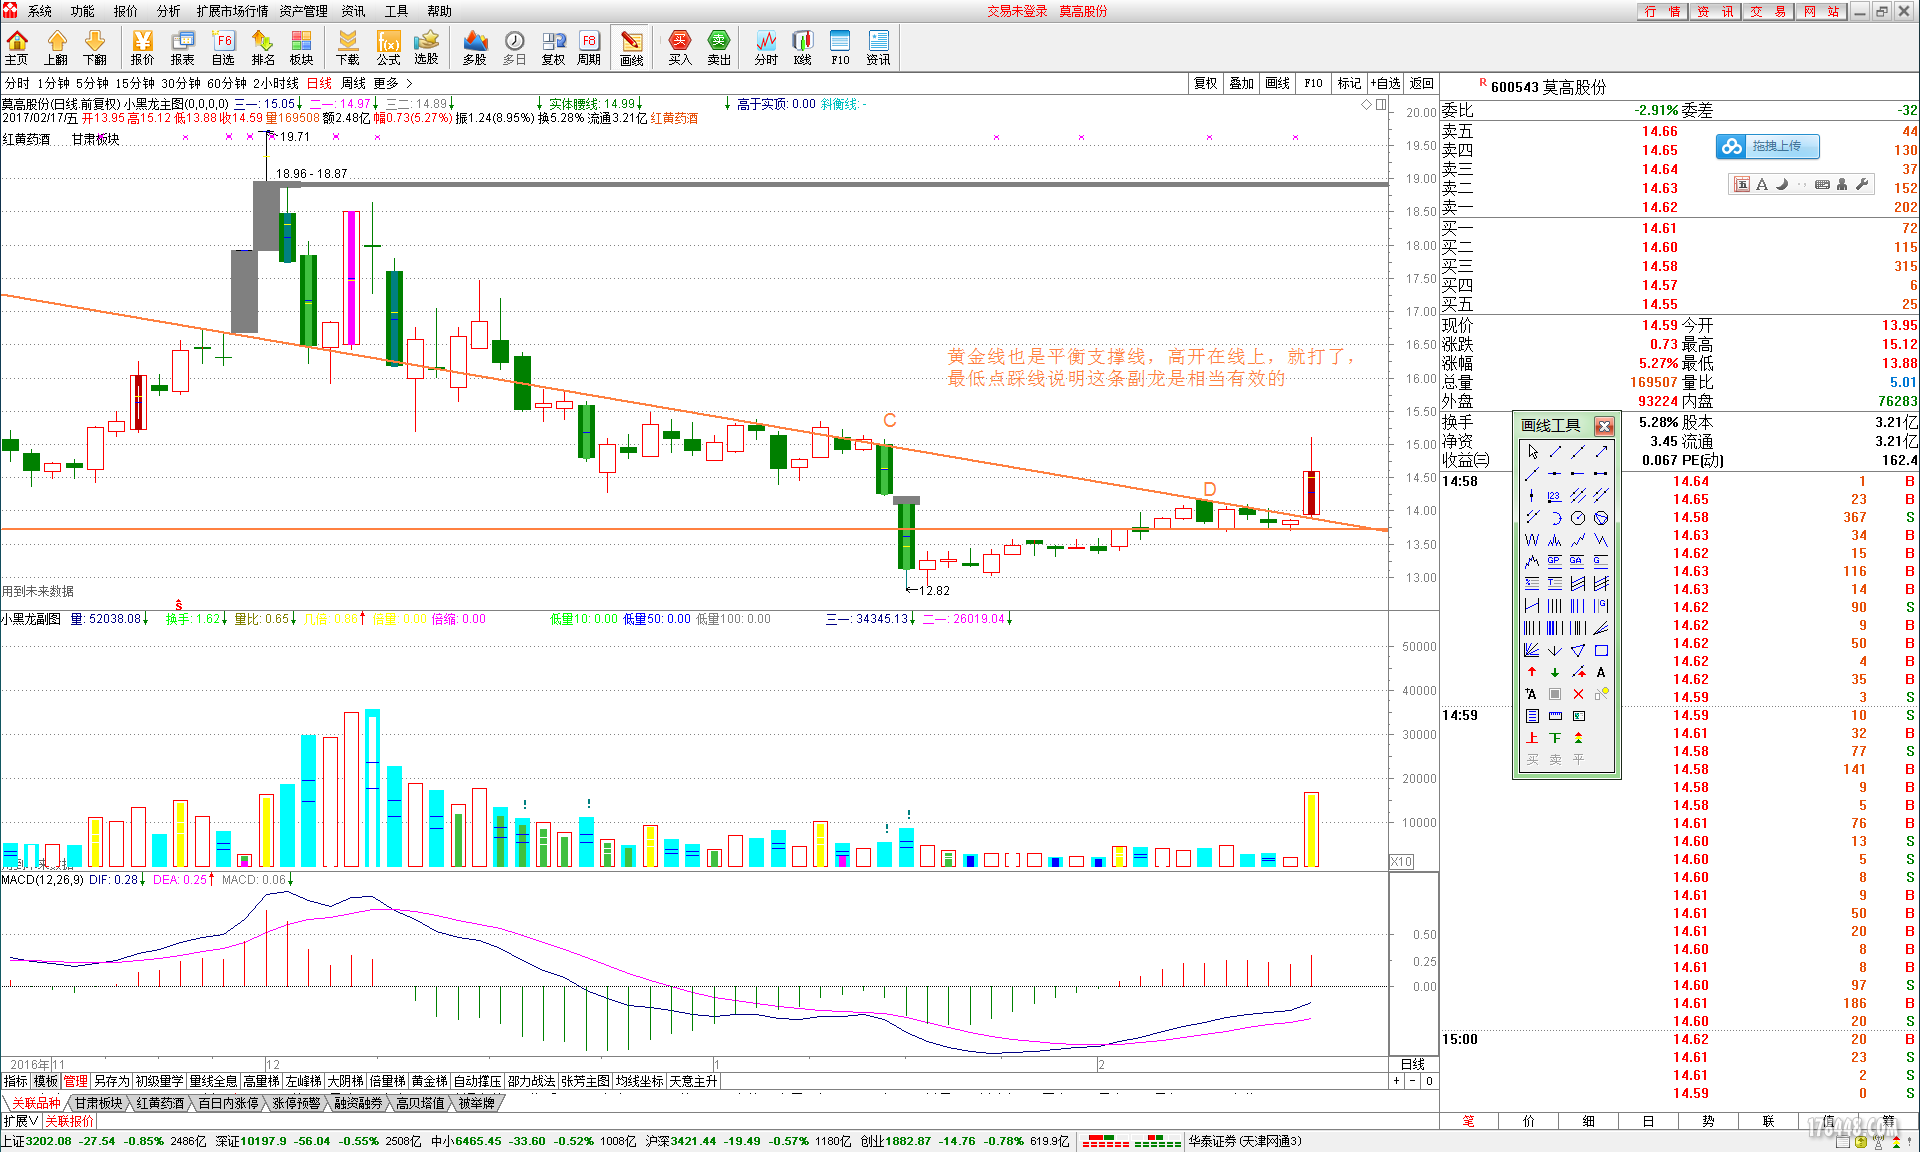Select the arrow pointer in 画线工具
Image resolution: width=1920 pixels, height=1152 pixels.
(1532, 452)
